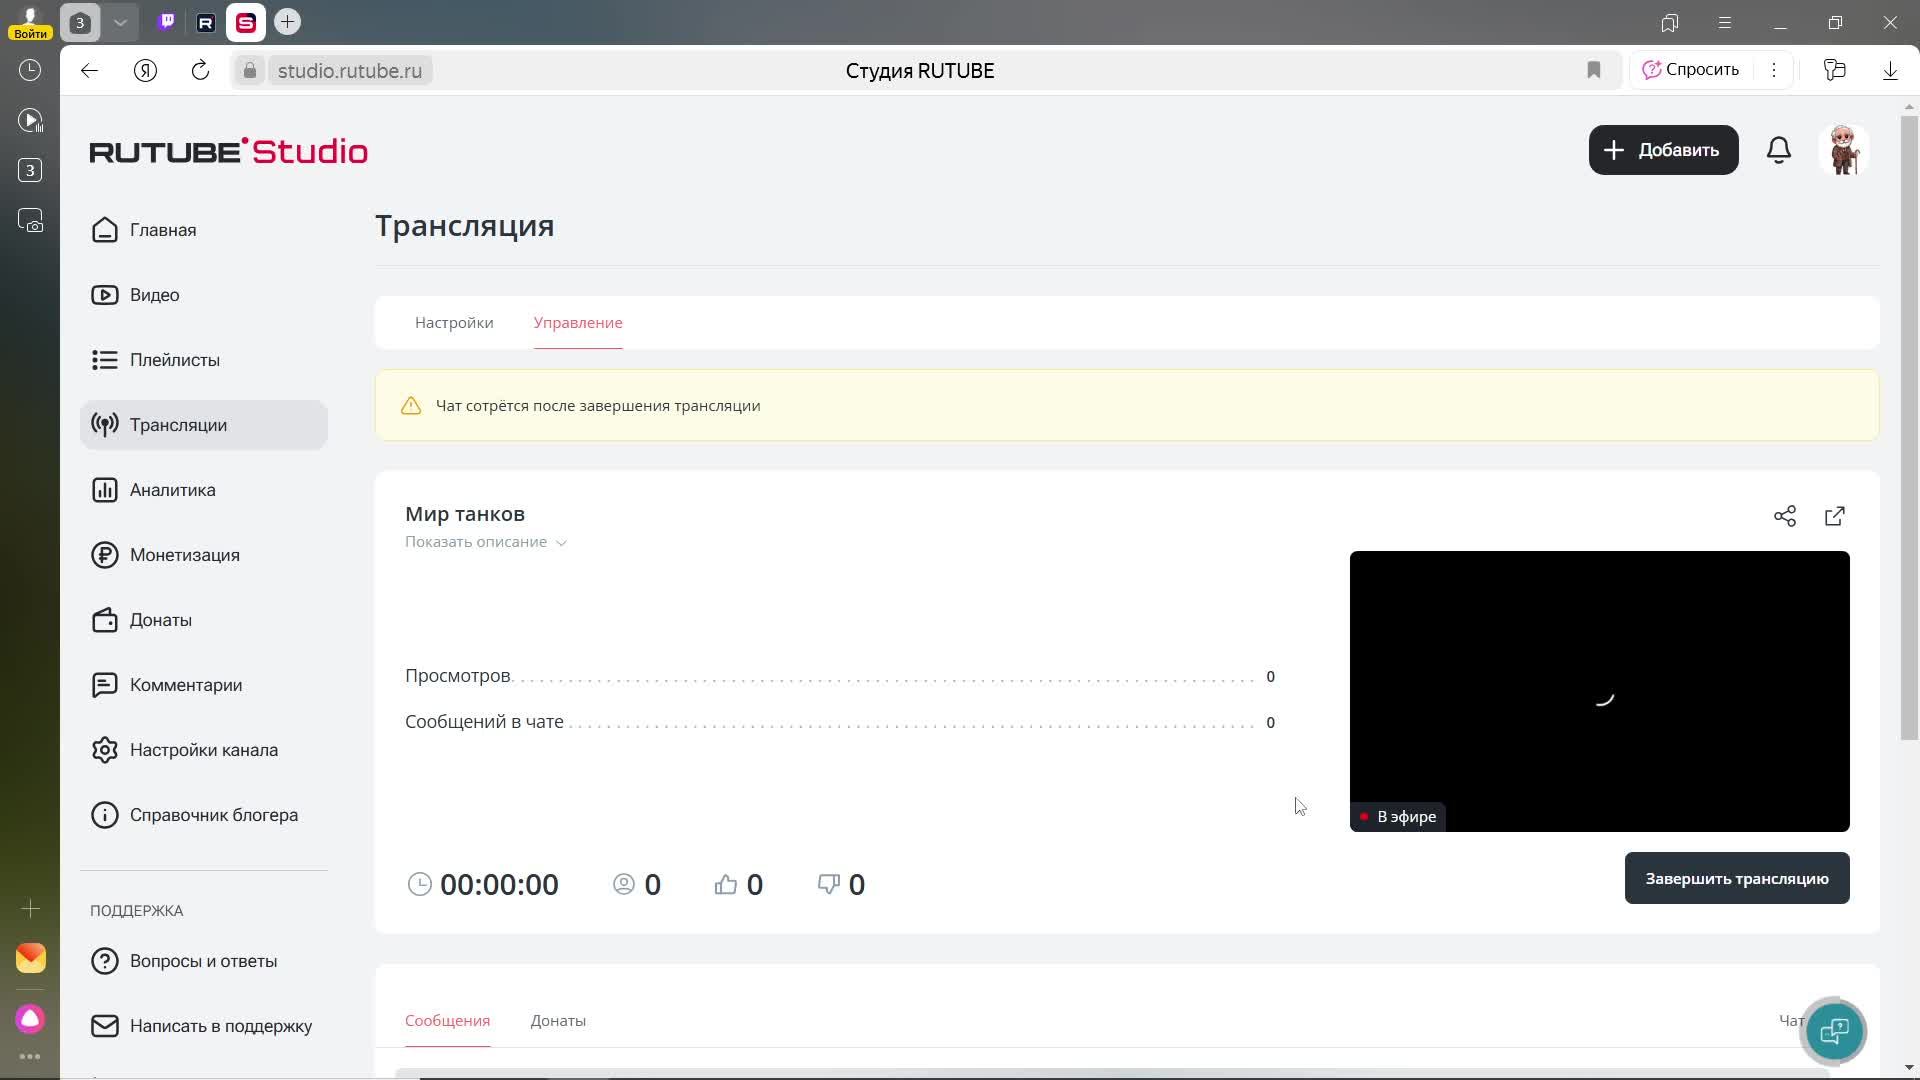Click the Yandex home Я button
1920x1080 pixels.
[x=145, y=70]
